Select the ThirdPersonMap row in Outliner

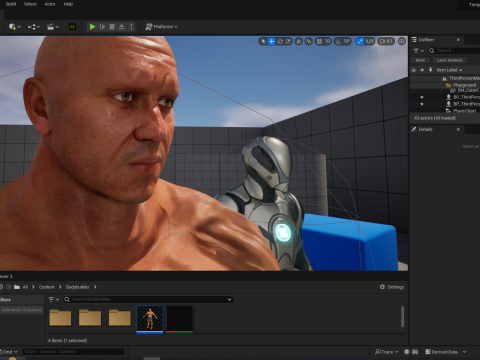[x=445, y=78]
